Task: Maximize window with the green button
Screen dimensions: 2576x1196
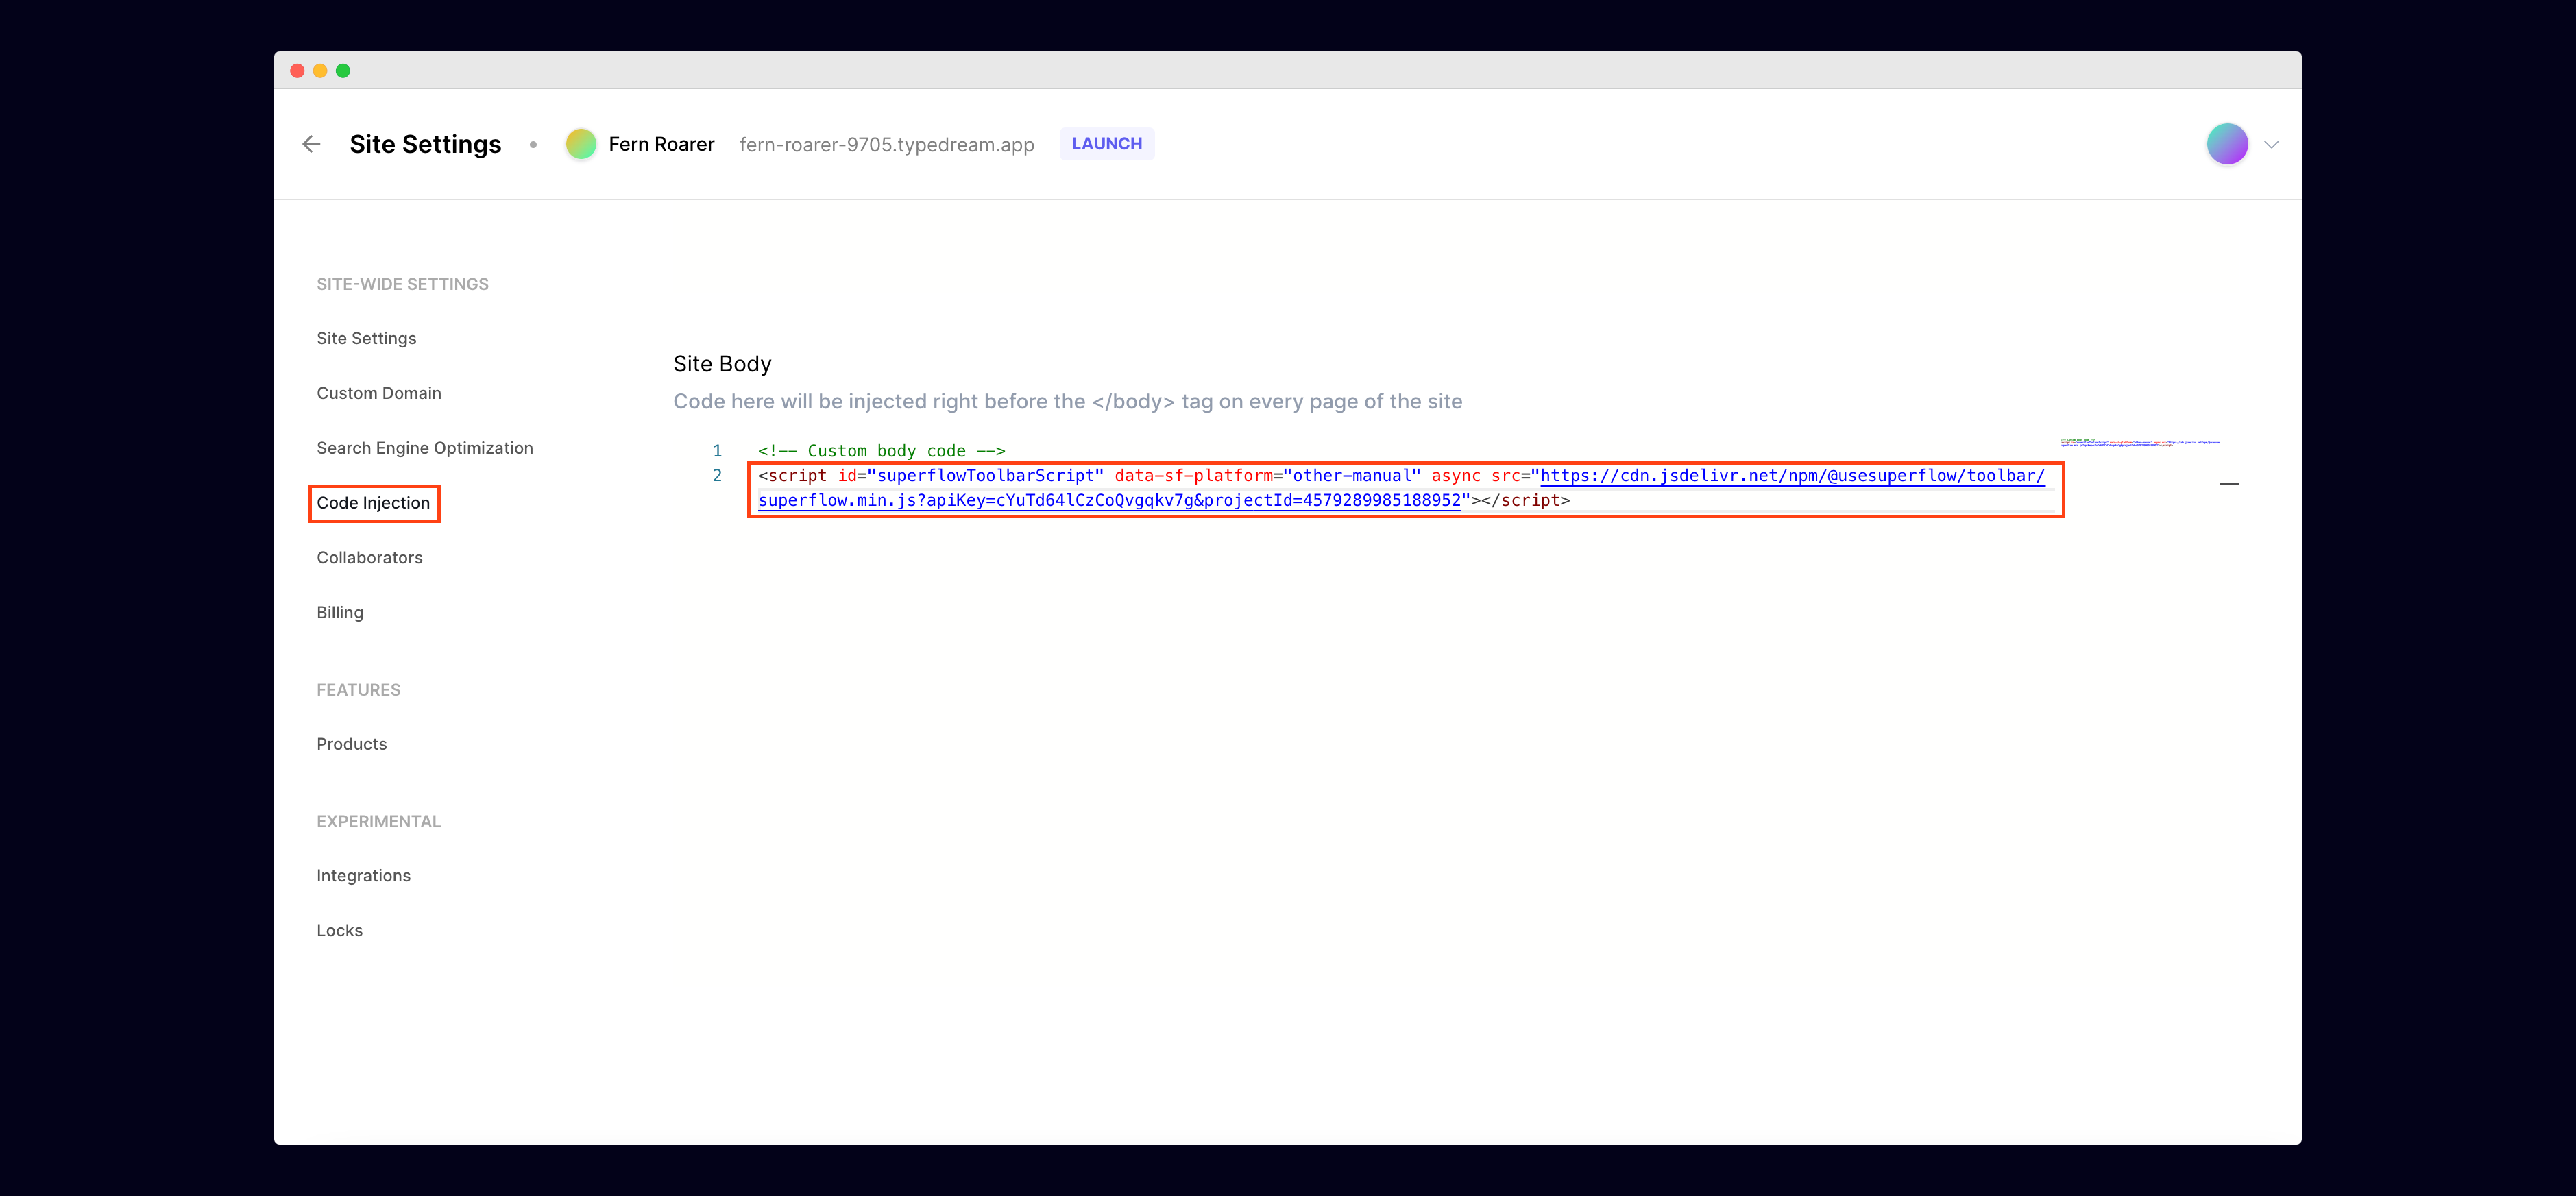Action: [343, 70]
